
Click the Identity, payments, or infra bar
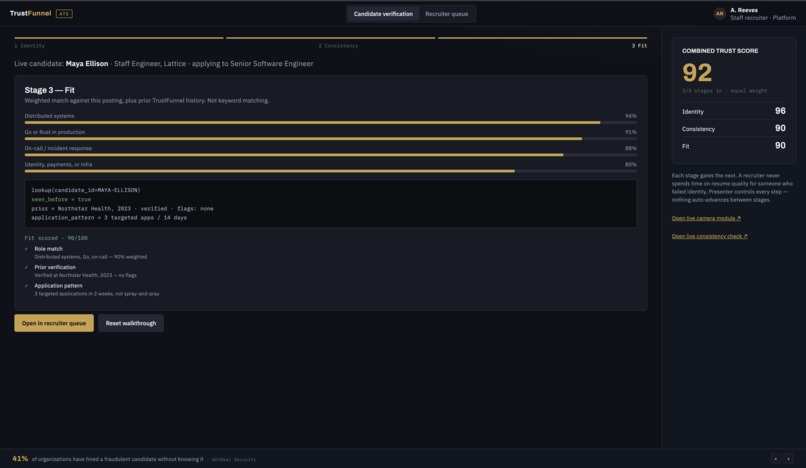[331, 171]
